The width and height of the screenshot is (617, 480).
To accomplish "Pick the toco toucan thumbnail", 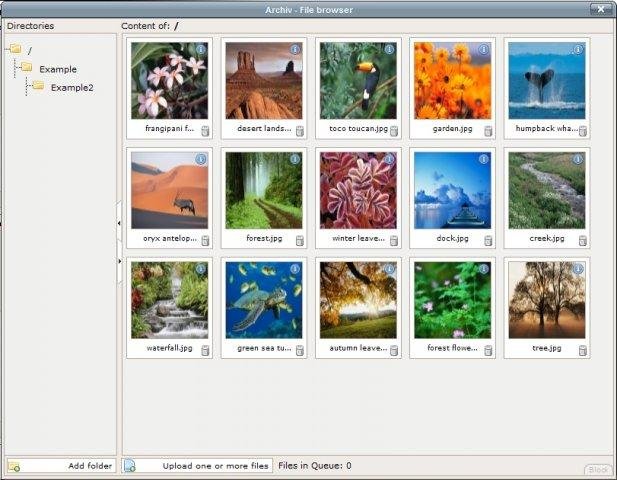I will coord(358,81).
